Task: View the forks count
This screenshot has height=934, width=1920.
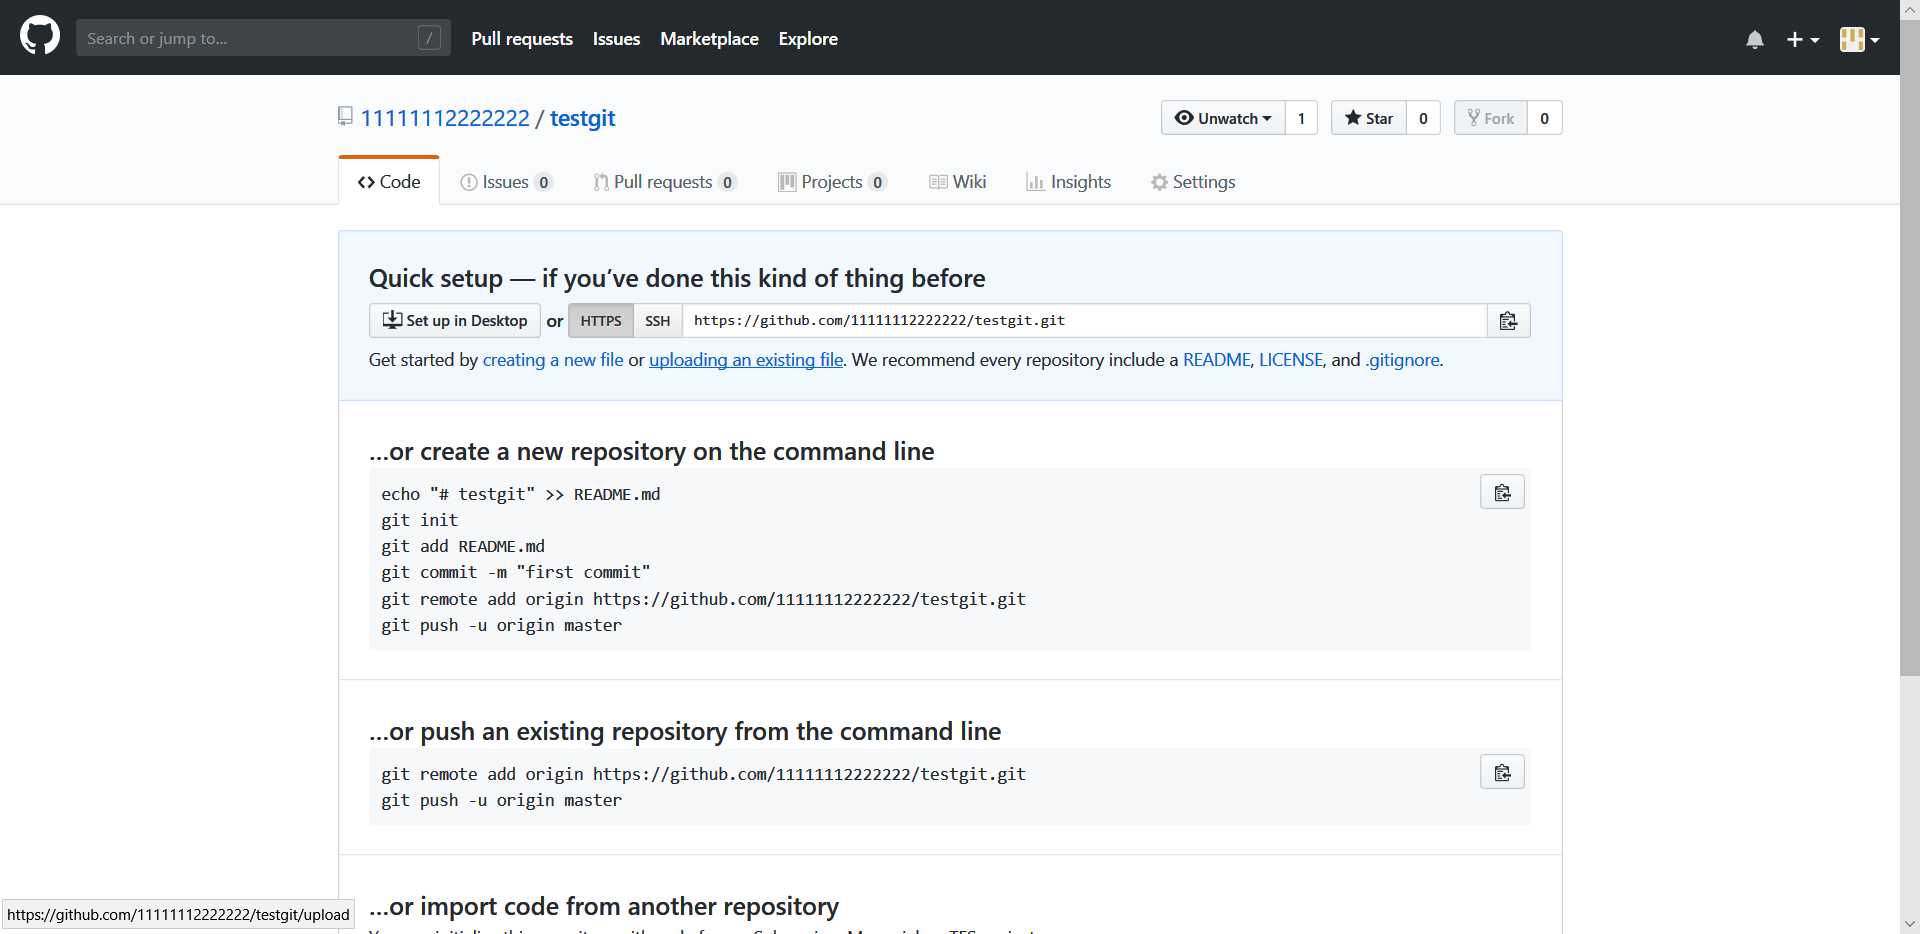Action: [1544, 118]
